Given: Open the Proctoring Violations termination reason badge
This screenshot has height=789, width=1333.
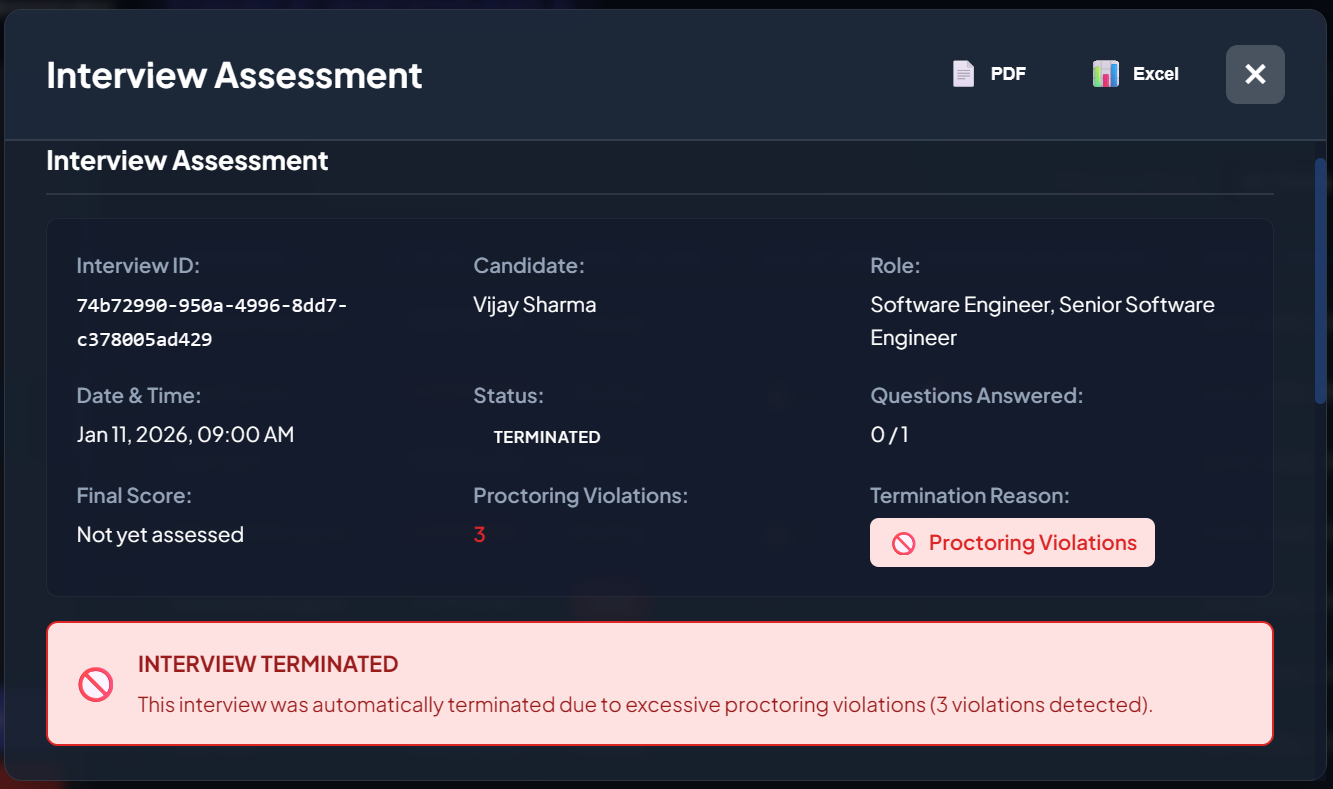Looking at the screenshot, I should tap(1012, 542).
